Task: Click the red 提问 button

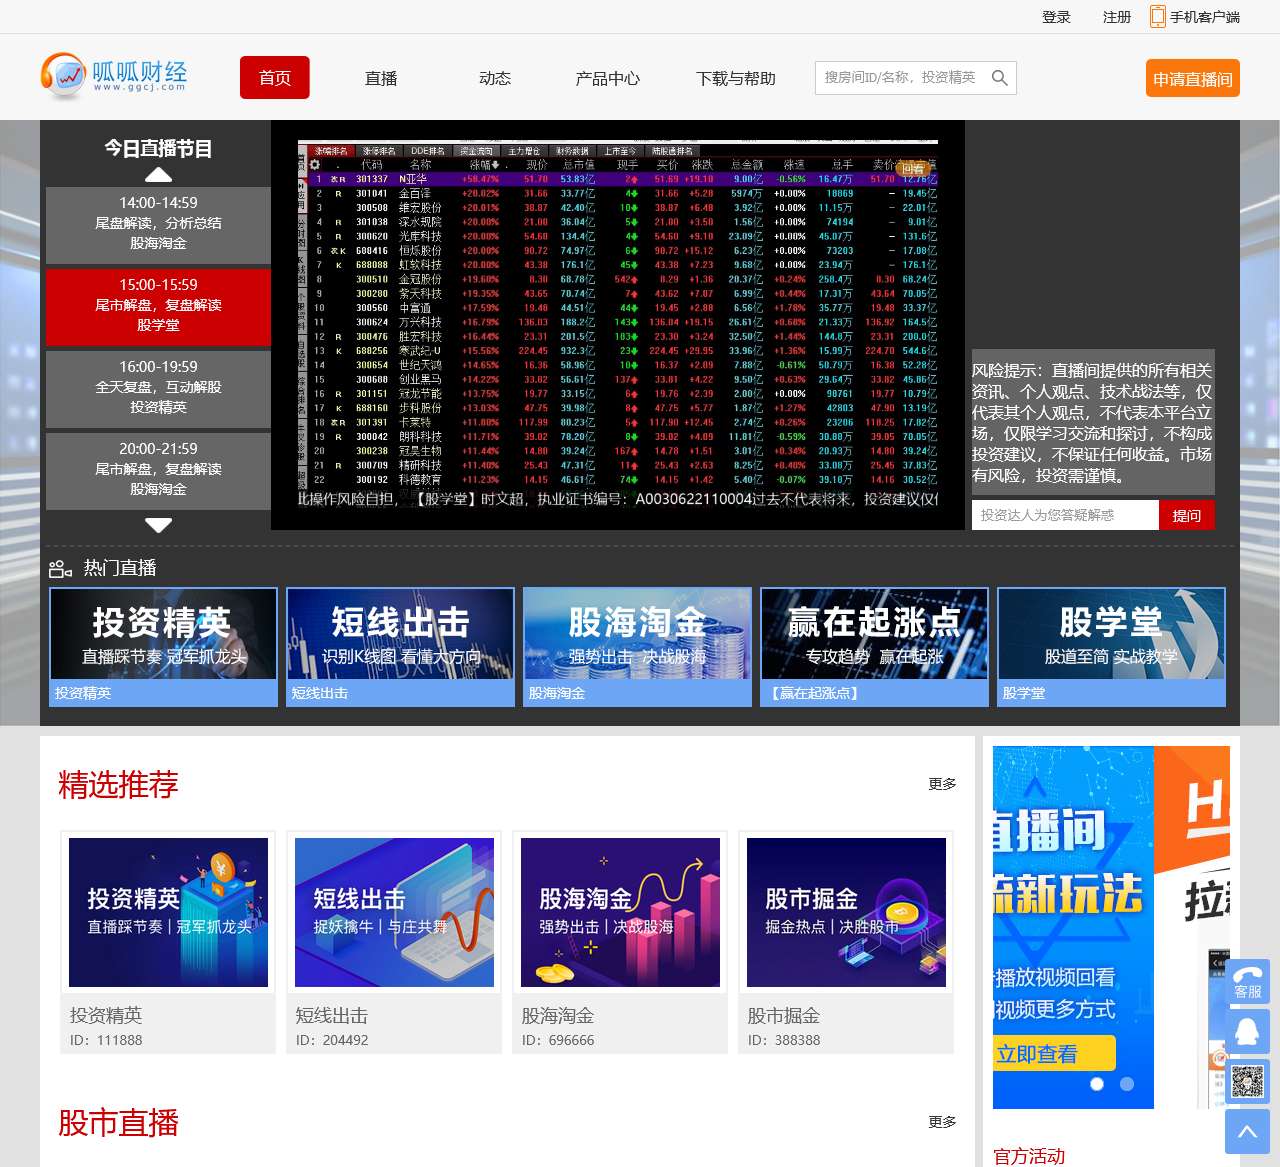Action: [x=1187, y=515]
